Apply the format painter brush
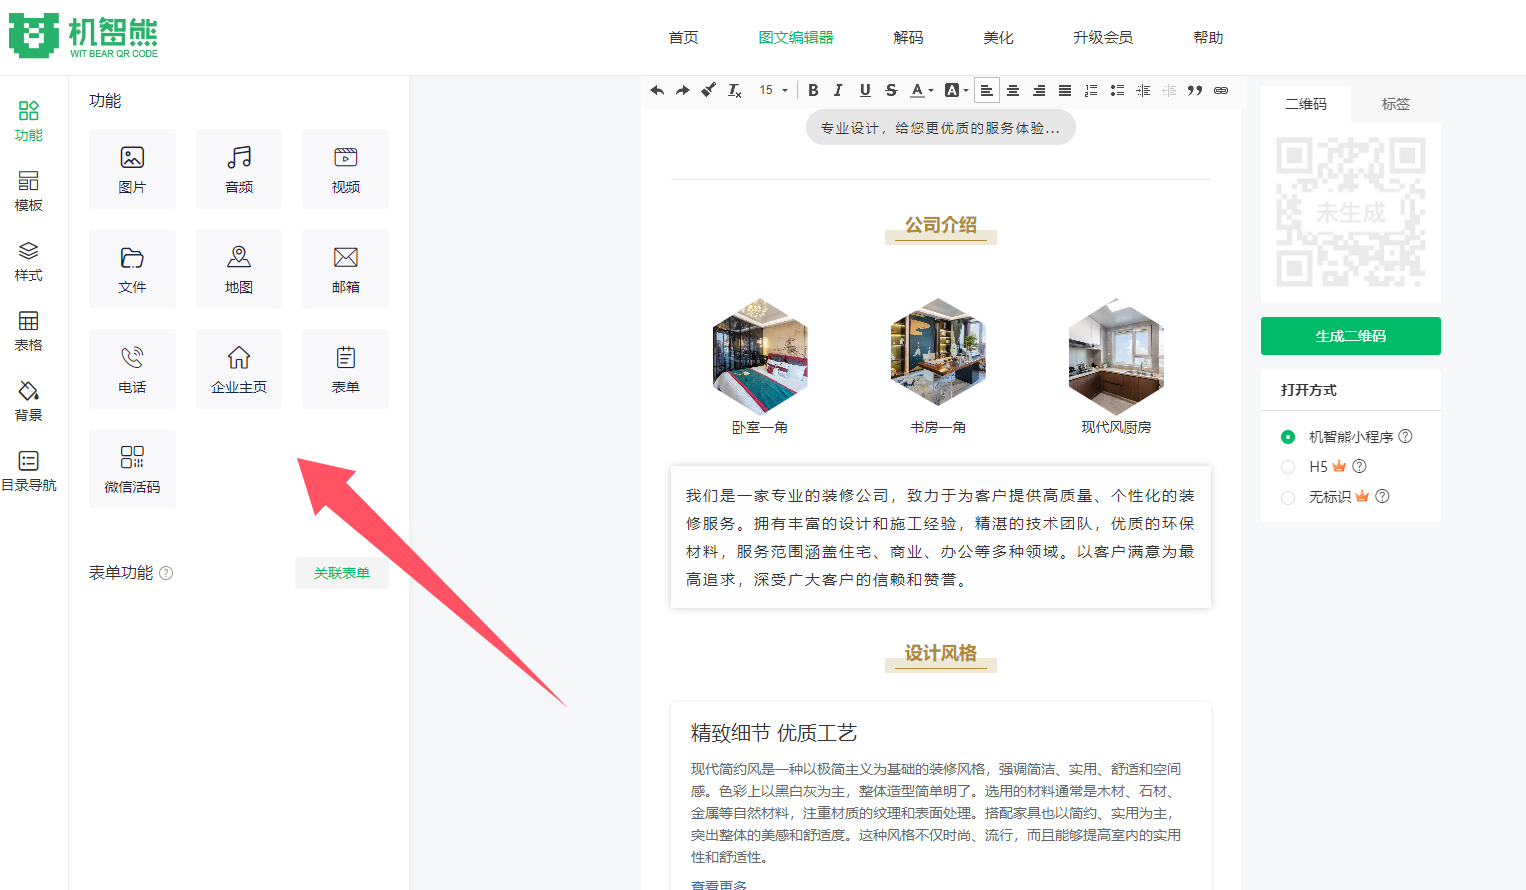This screenshot has width=1526, height=890. tap(708, 90)
